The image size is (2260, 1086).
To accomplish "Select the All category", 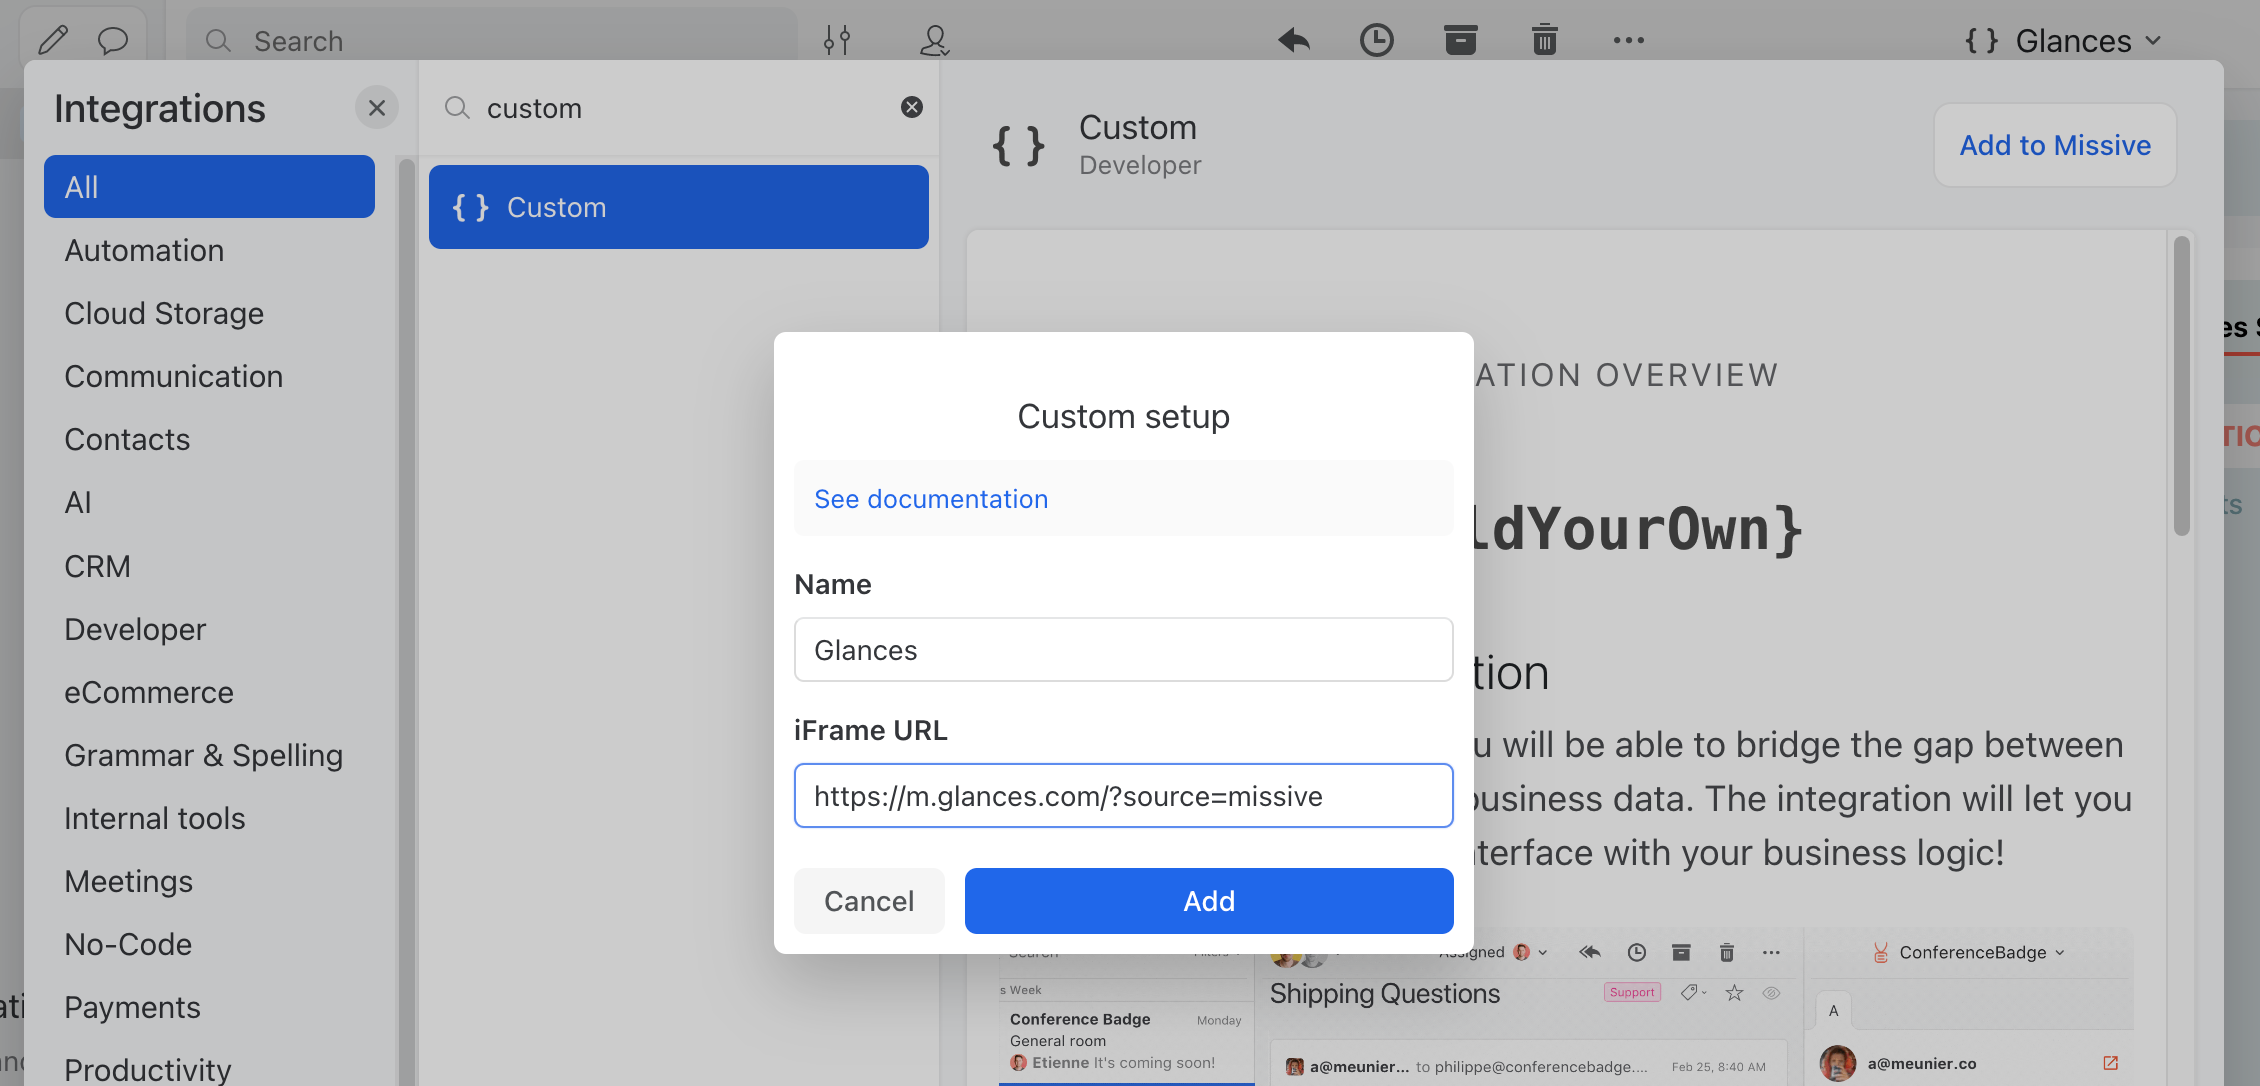I will (209, 187).
